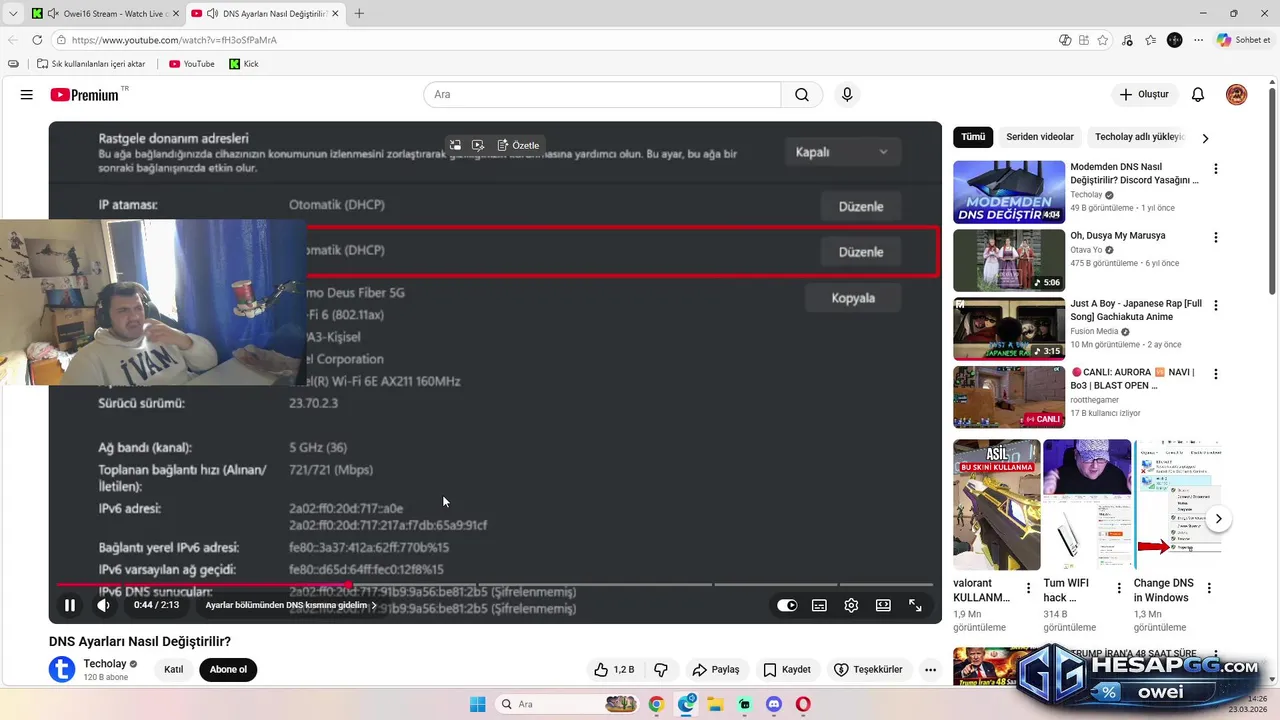Dislike the video

tap(661, 670)
